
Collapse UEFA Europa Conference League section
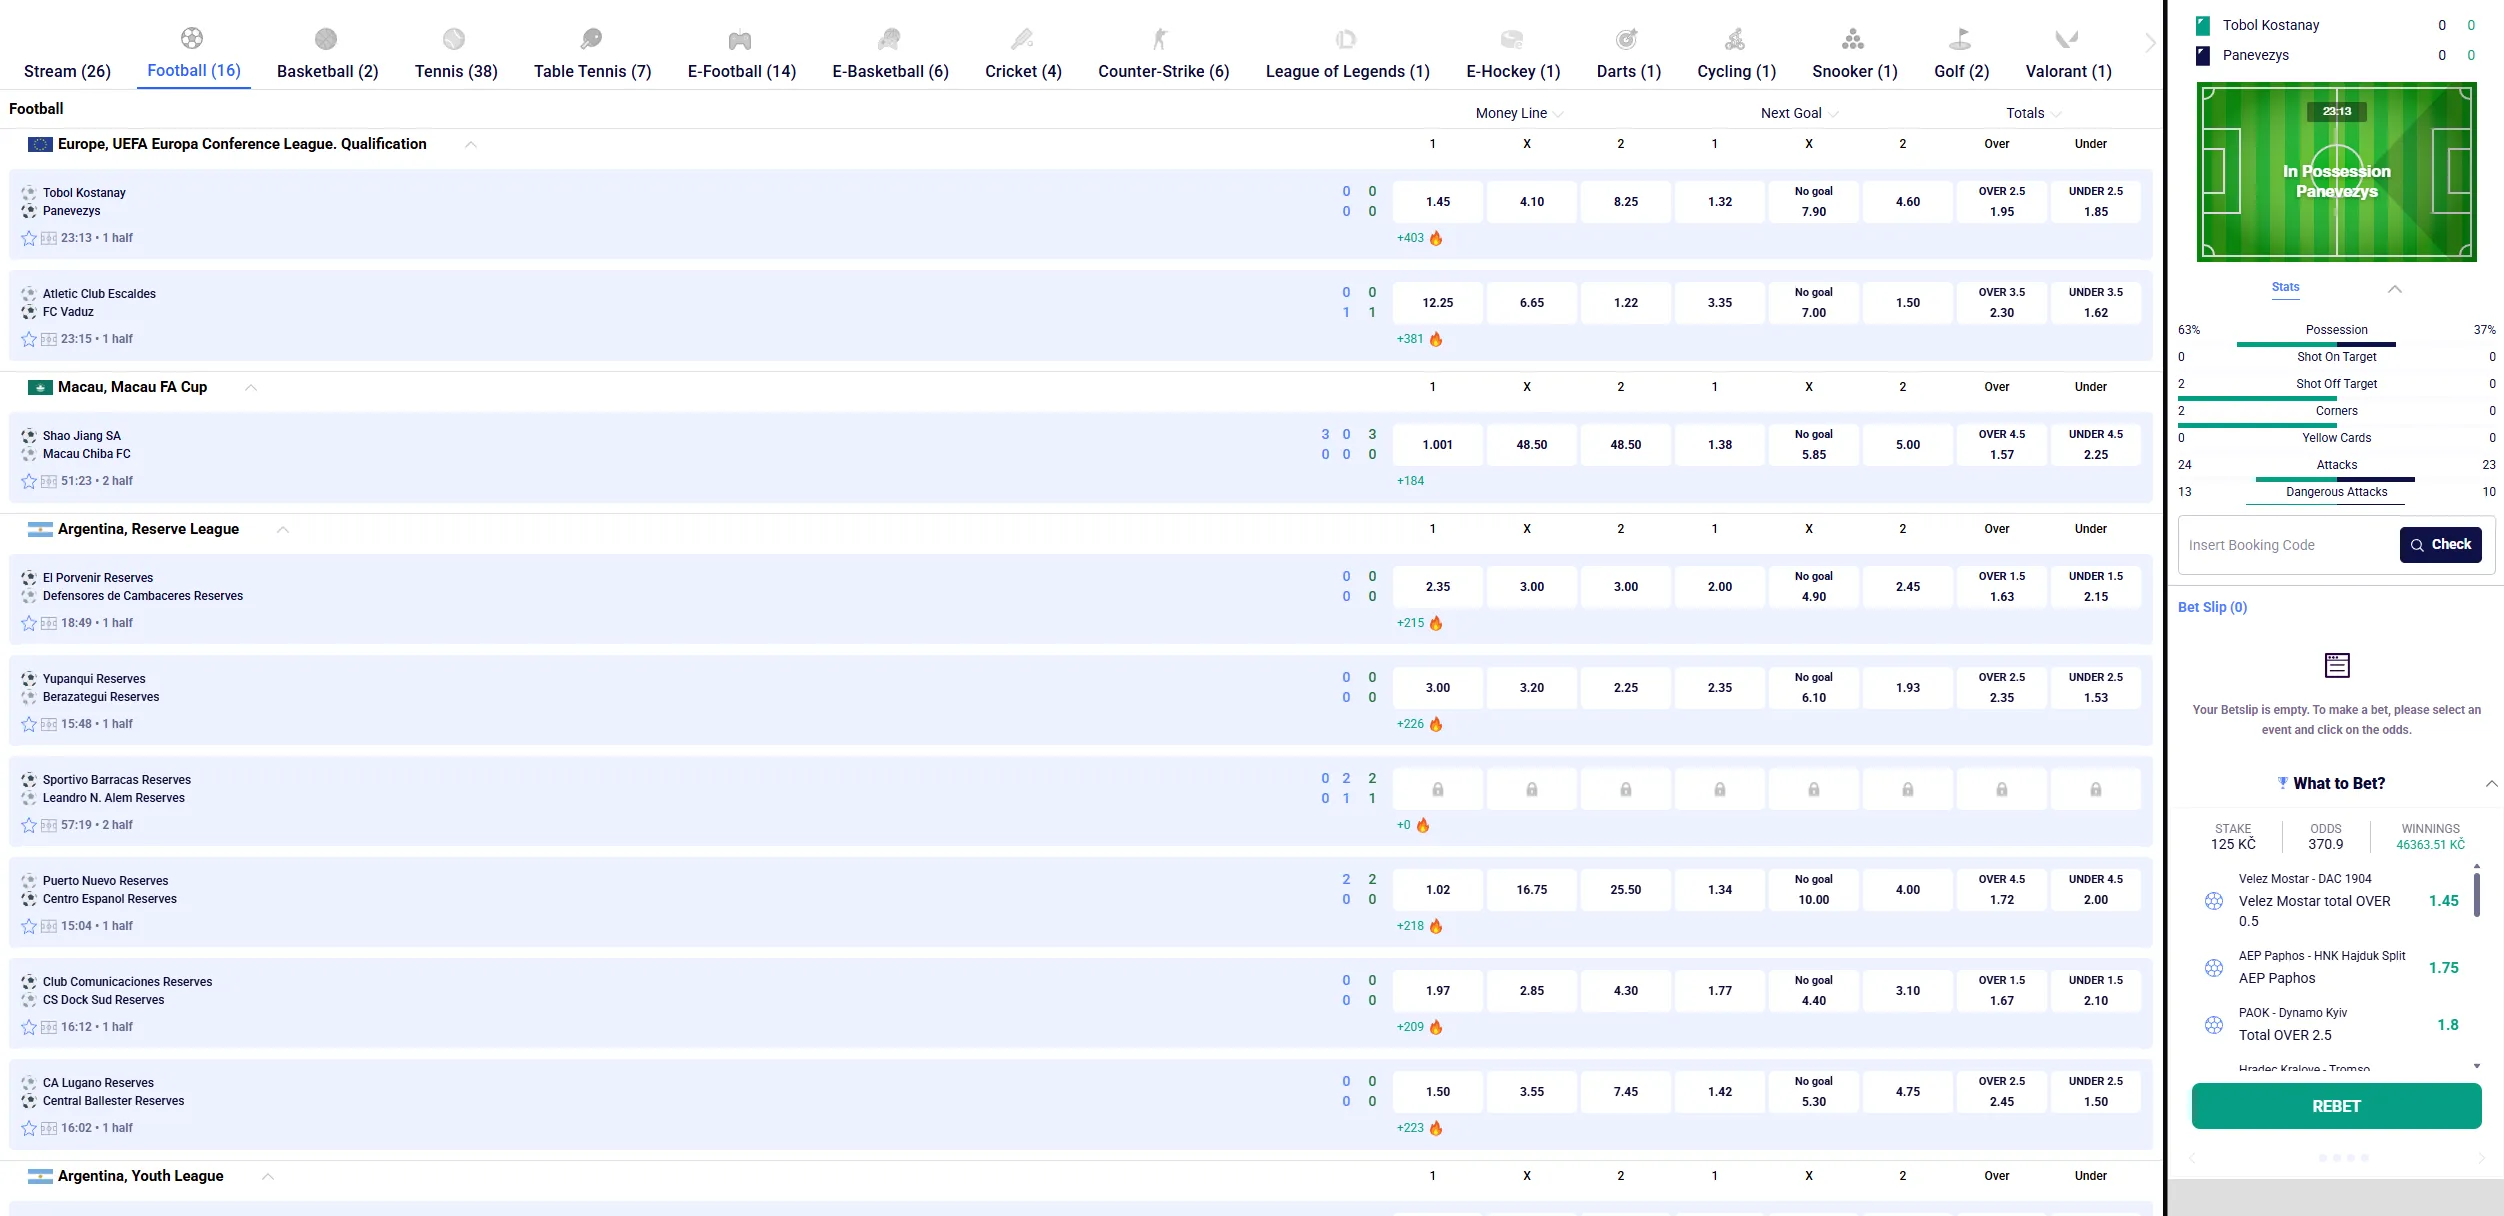[x=471, y=144]
